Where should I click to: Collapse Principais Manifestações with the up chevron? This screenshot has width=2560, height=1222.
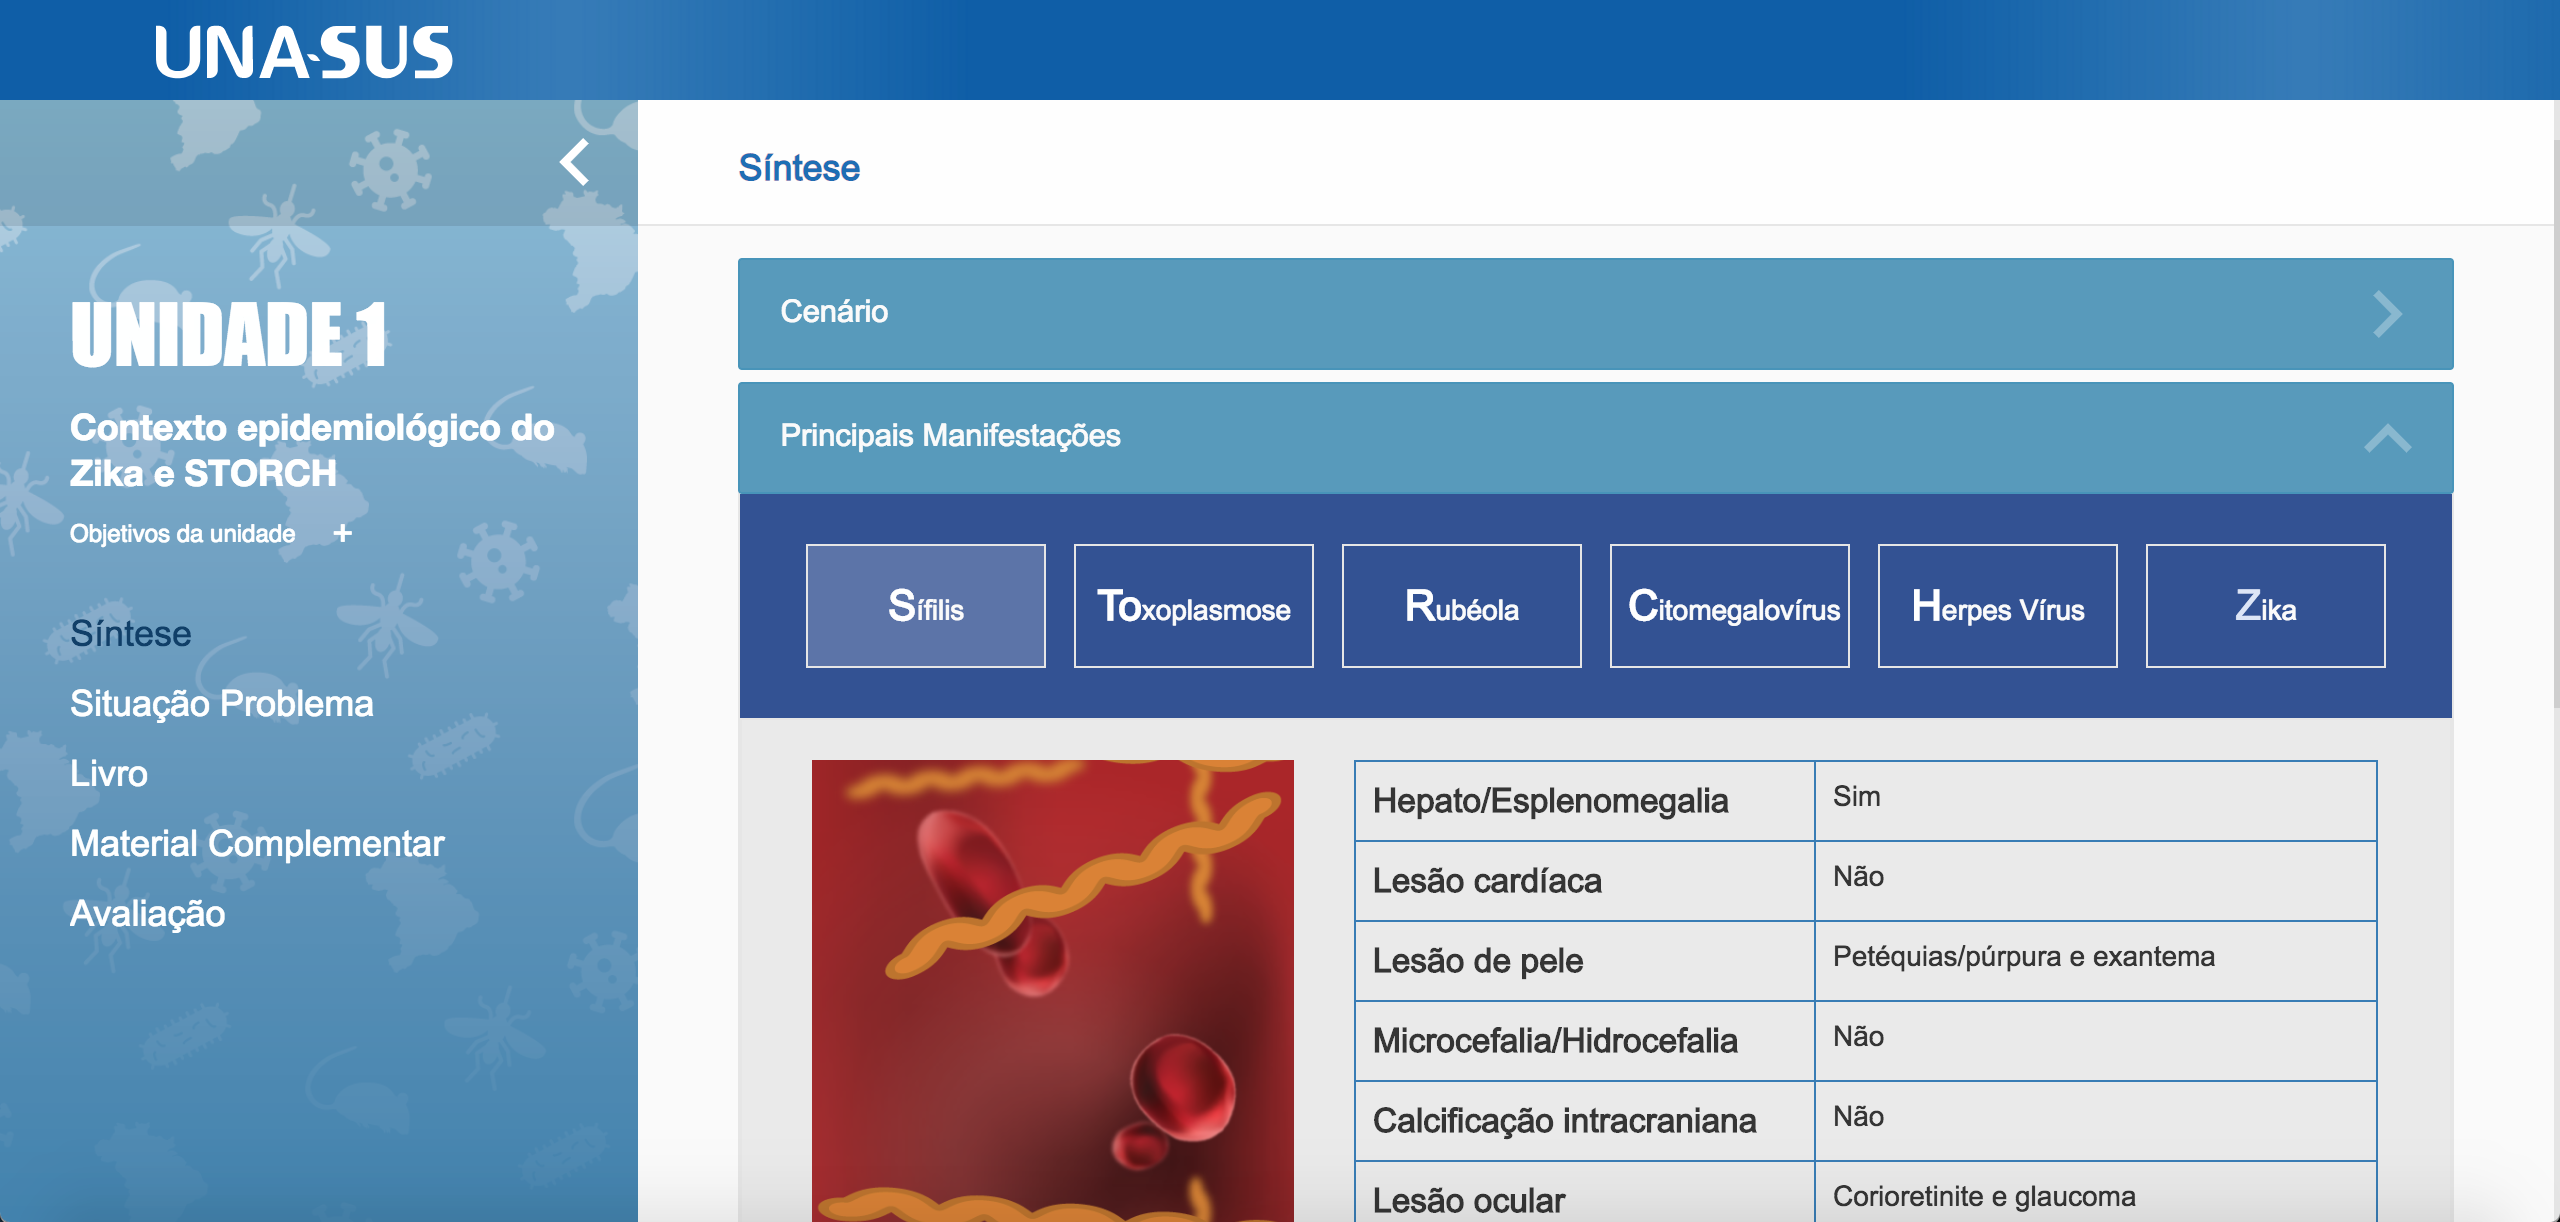point(2387,438)
